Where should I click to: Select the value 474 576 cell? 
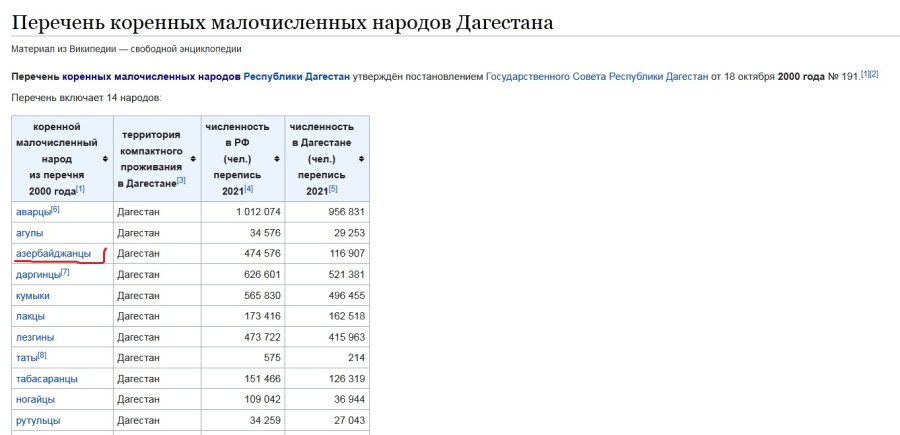(243, 254)
